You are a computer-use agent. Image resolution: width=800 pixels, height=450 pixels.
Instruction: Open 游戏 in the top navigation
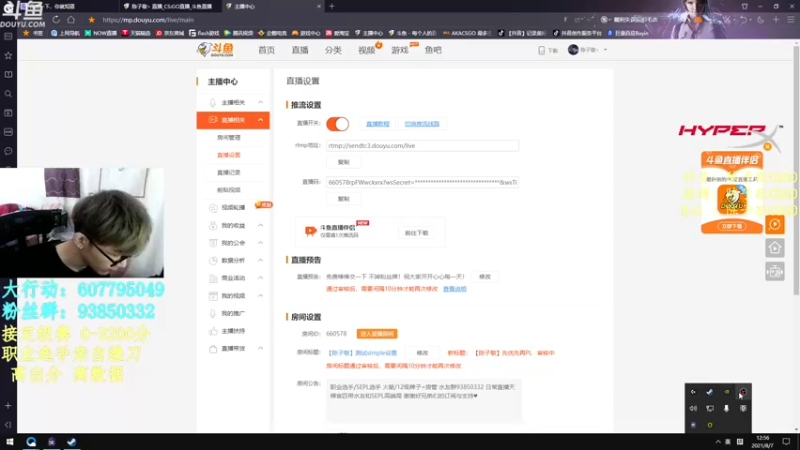pos(399,50)
